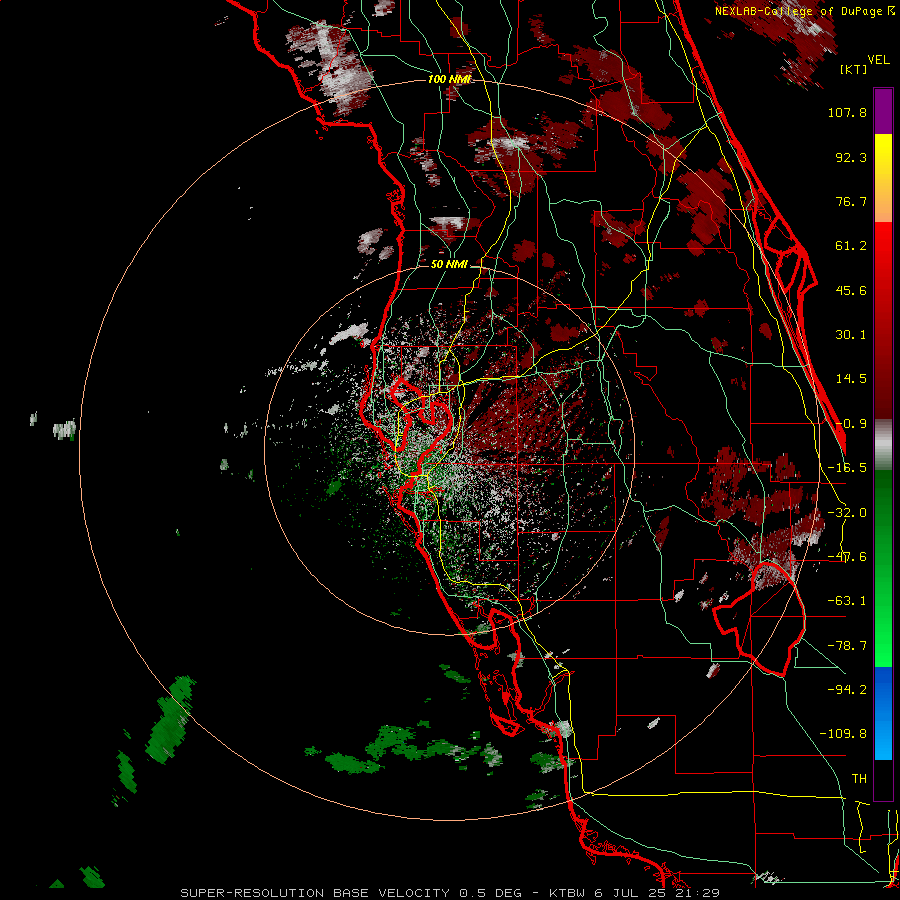Pick the gray near-zero segment of the color bar
Viewport: 900px width, 900px height.
pyautogui.click(x=883, y=444)
